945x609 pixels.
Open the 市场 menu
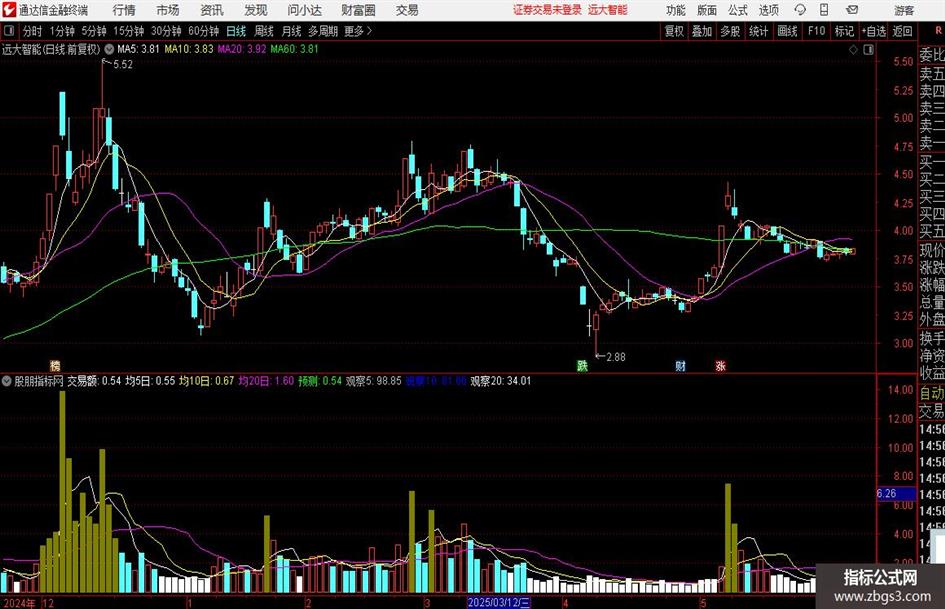(168, 10)
